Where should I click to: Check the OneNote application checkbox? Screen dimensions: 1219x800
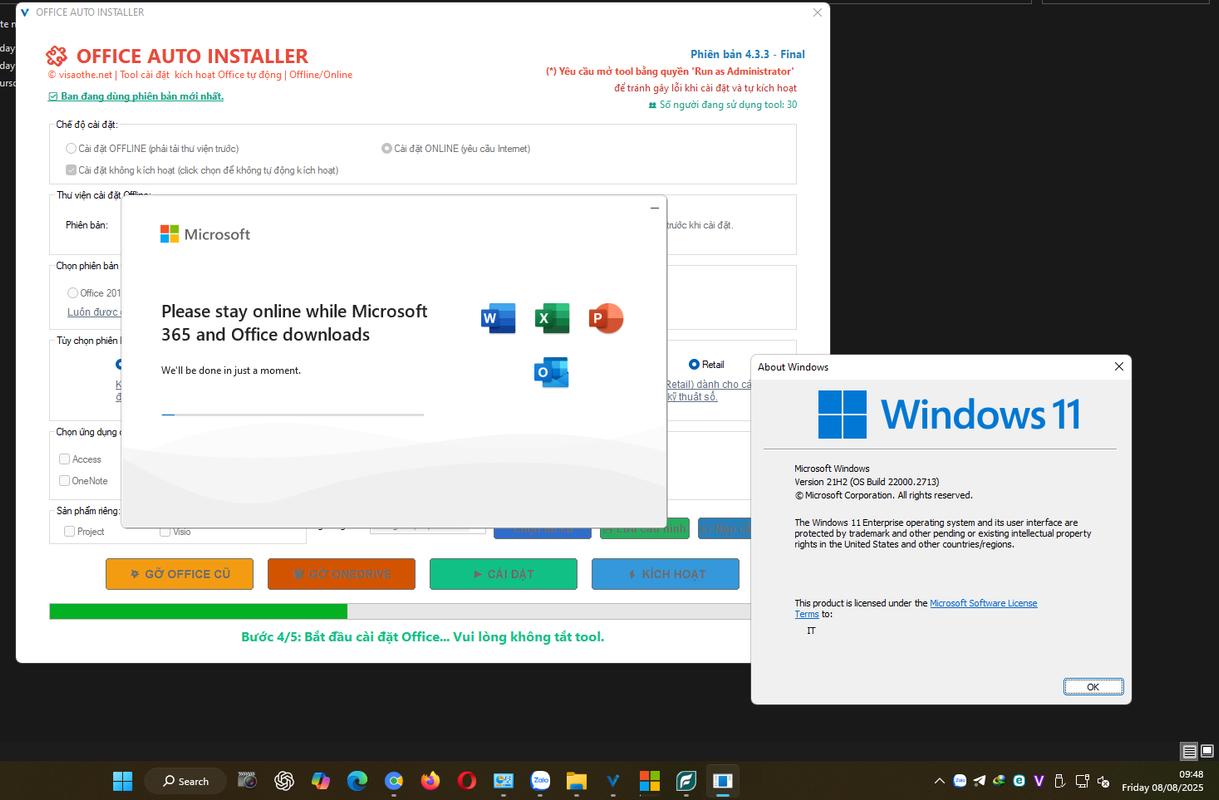coord(64,480)
